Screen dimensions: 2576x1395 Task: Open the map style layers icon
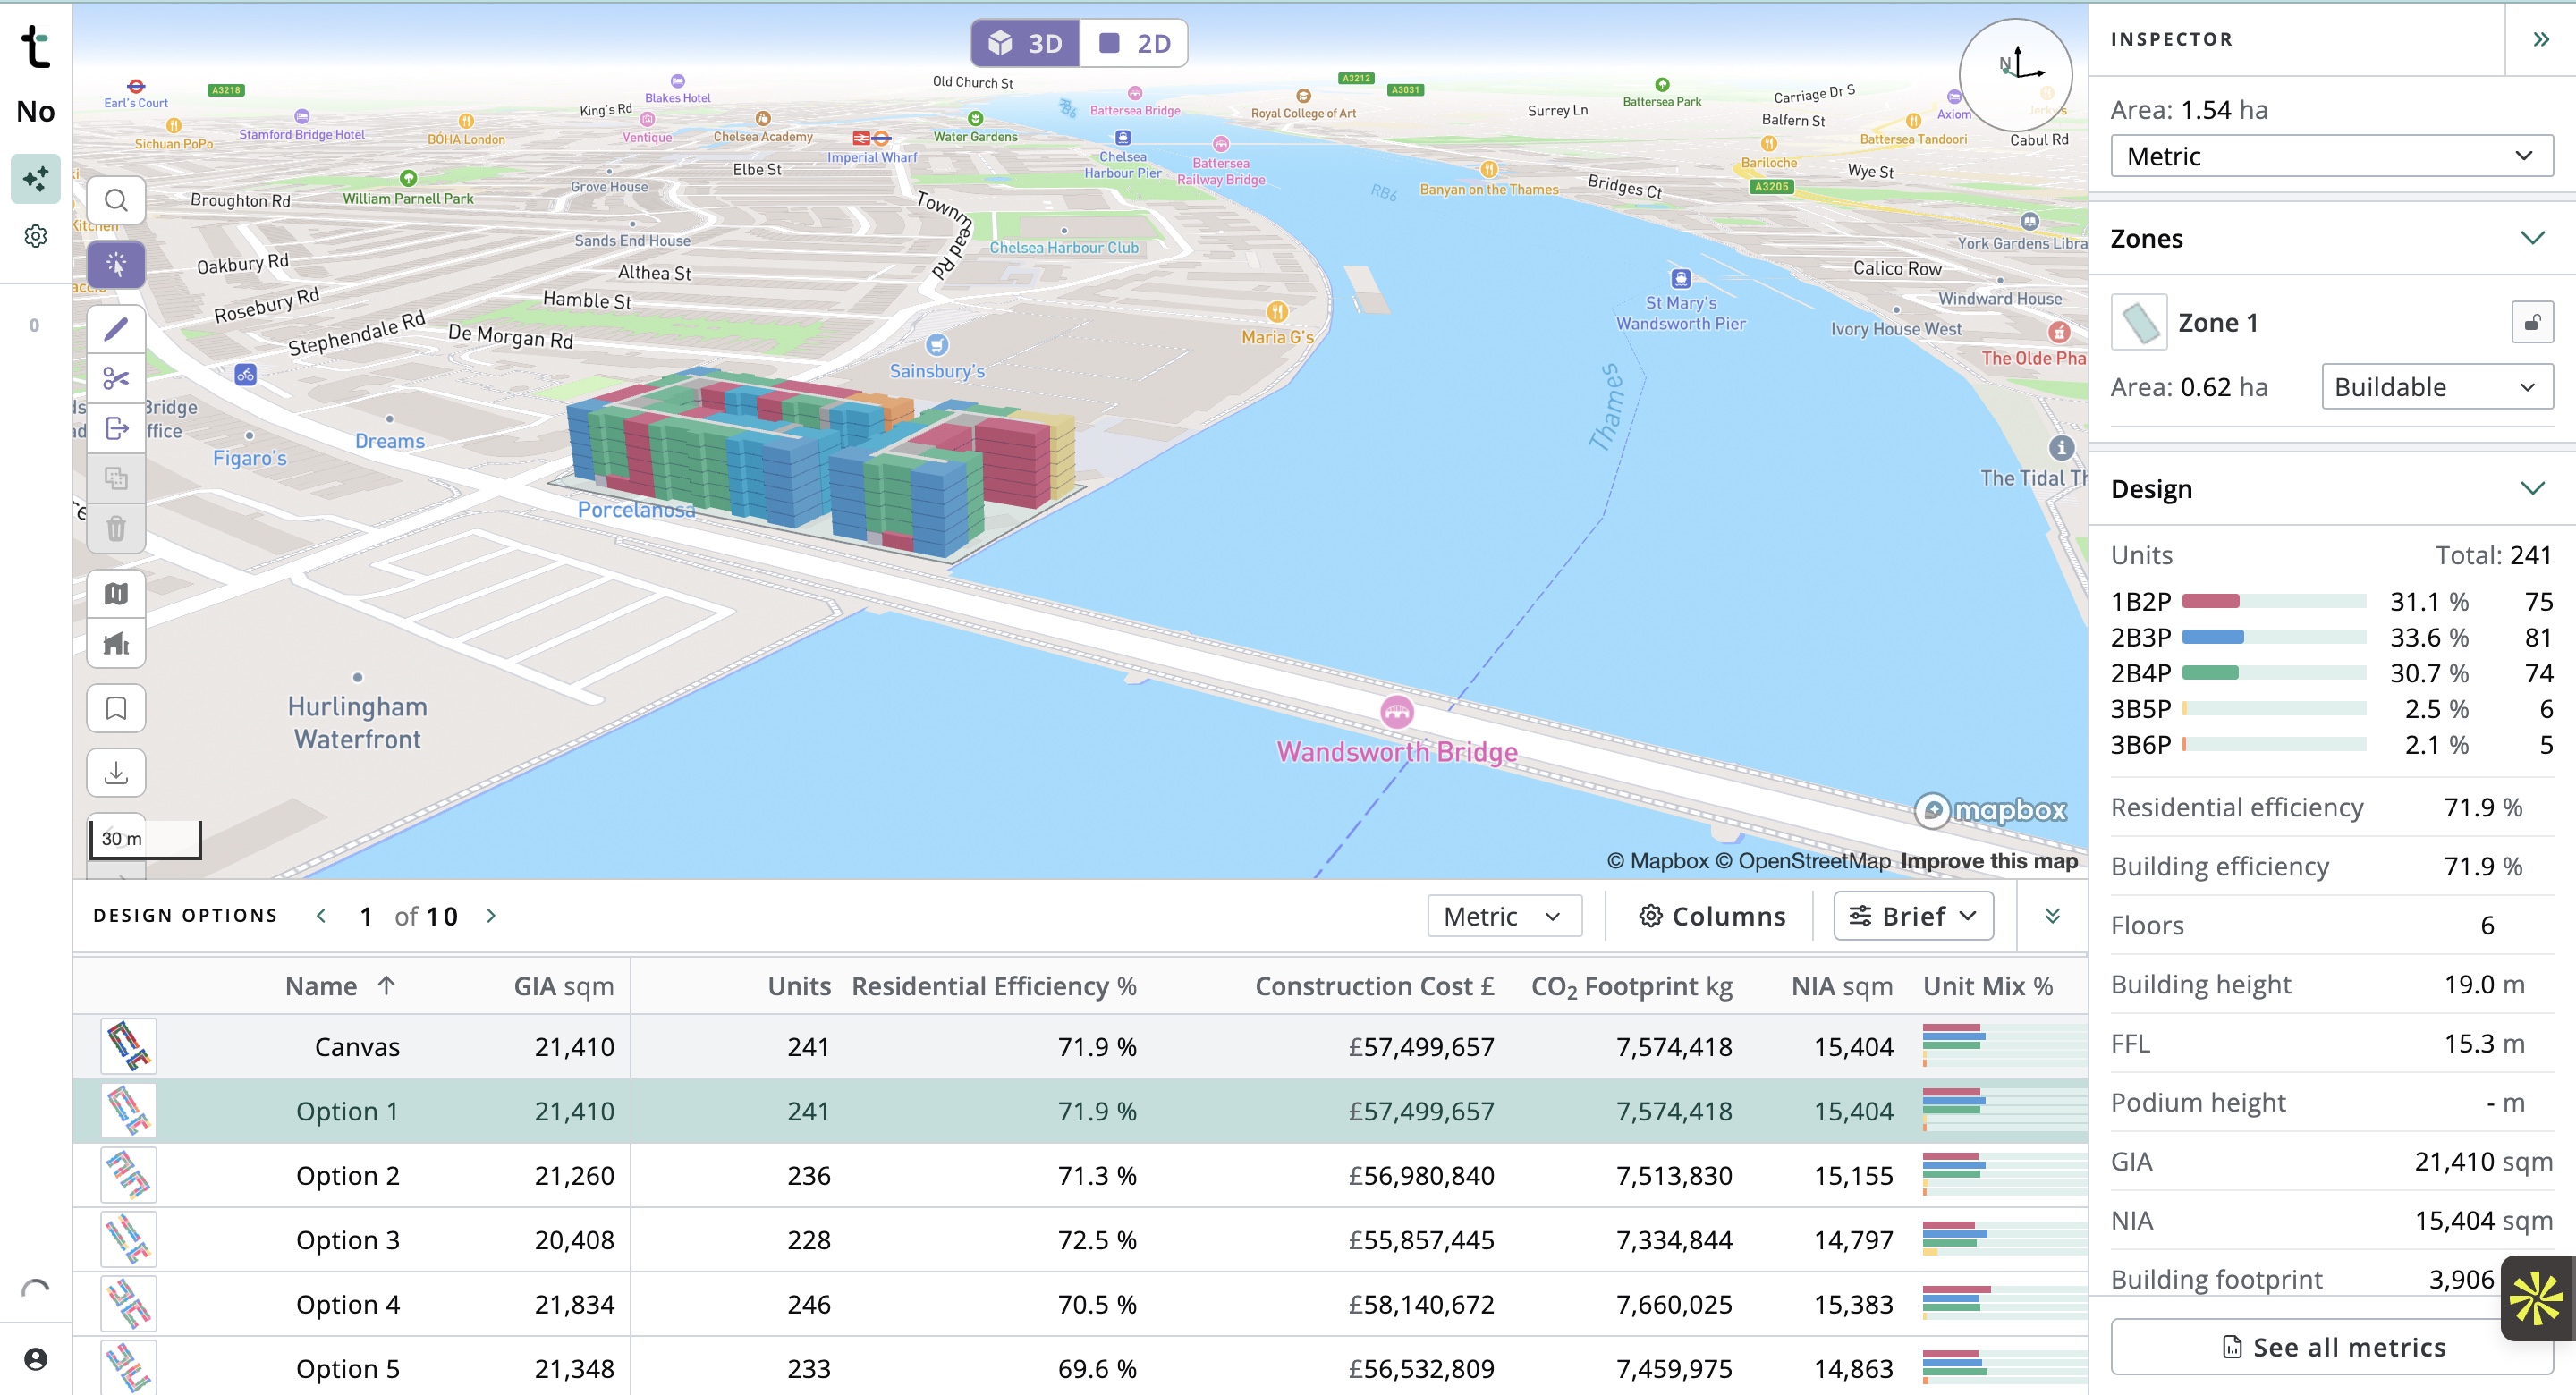[116, 594]
